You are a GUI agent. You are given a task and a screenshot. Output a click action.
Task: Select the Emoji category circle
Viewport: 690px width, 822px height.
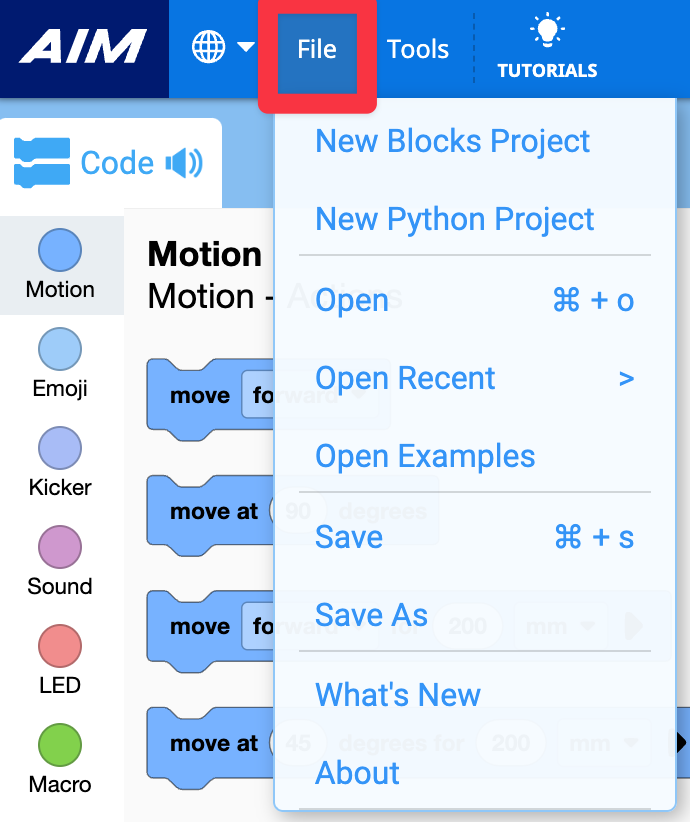59,349
